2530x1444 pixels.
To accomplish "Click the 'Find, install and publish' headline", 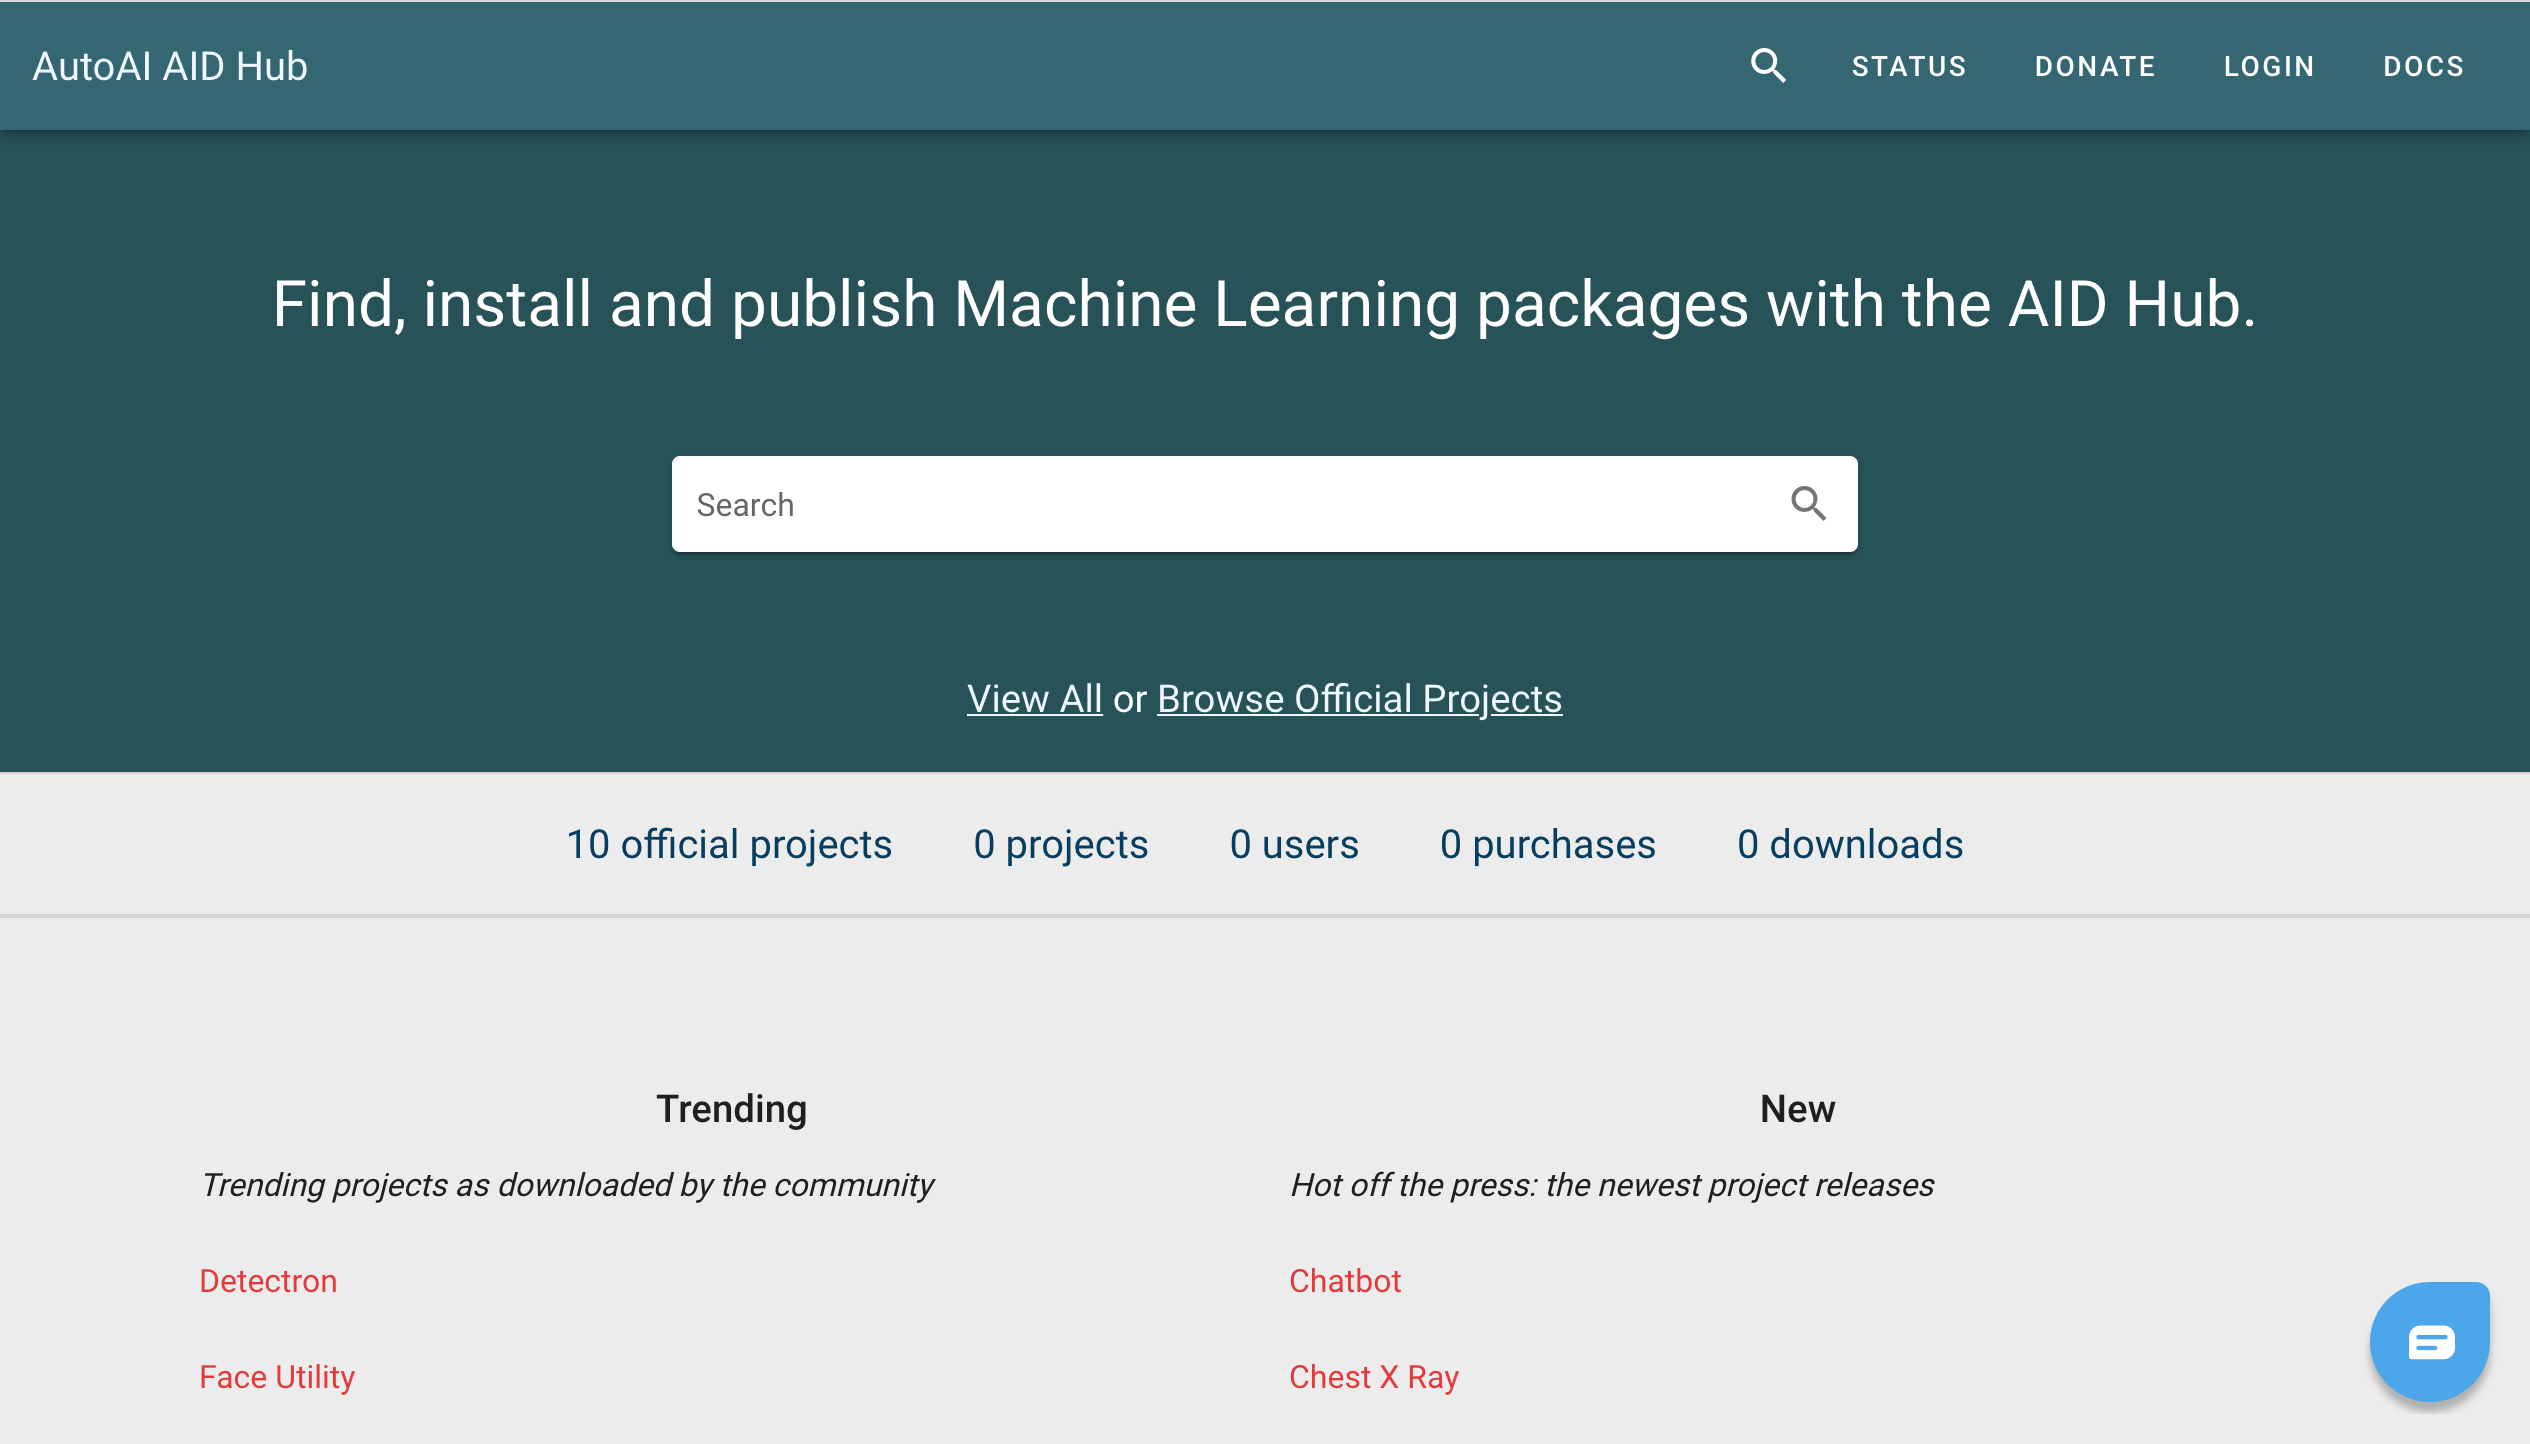I will pos(1264,304).
